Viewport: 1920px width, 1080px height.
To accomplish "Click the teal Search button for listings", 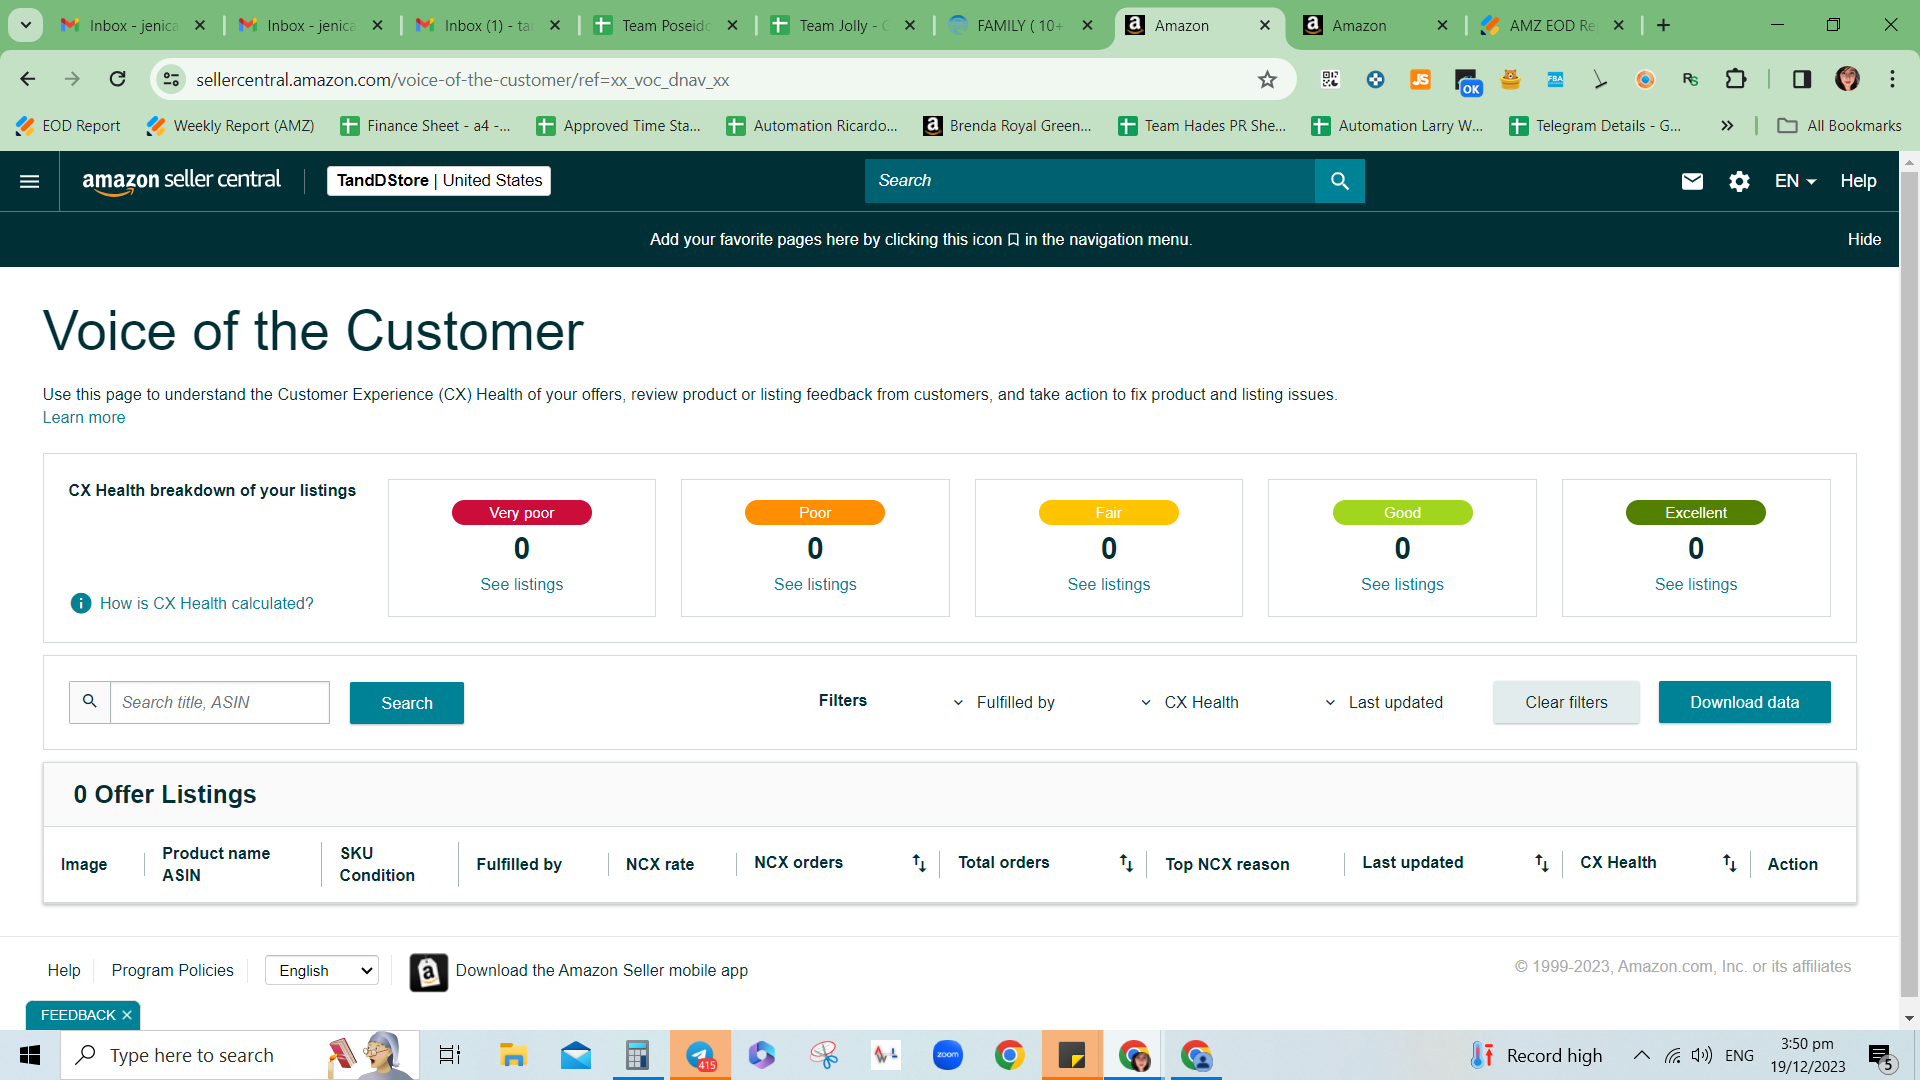I will click(407, 703).
